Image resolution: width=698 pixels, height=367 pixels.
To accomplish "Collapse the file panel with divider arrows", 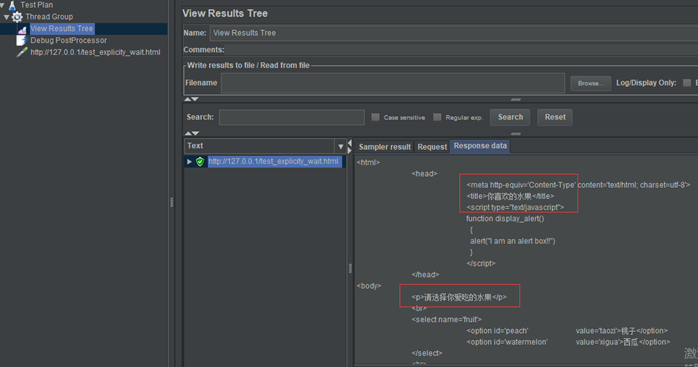I will 191,99.
